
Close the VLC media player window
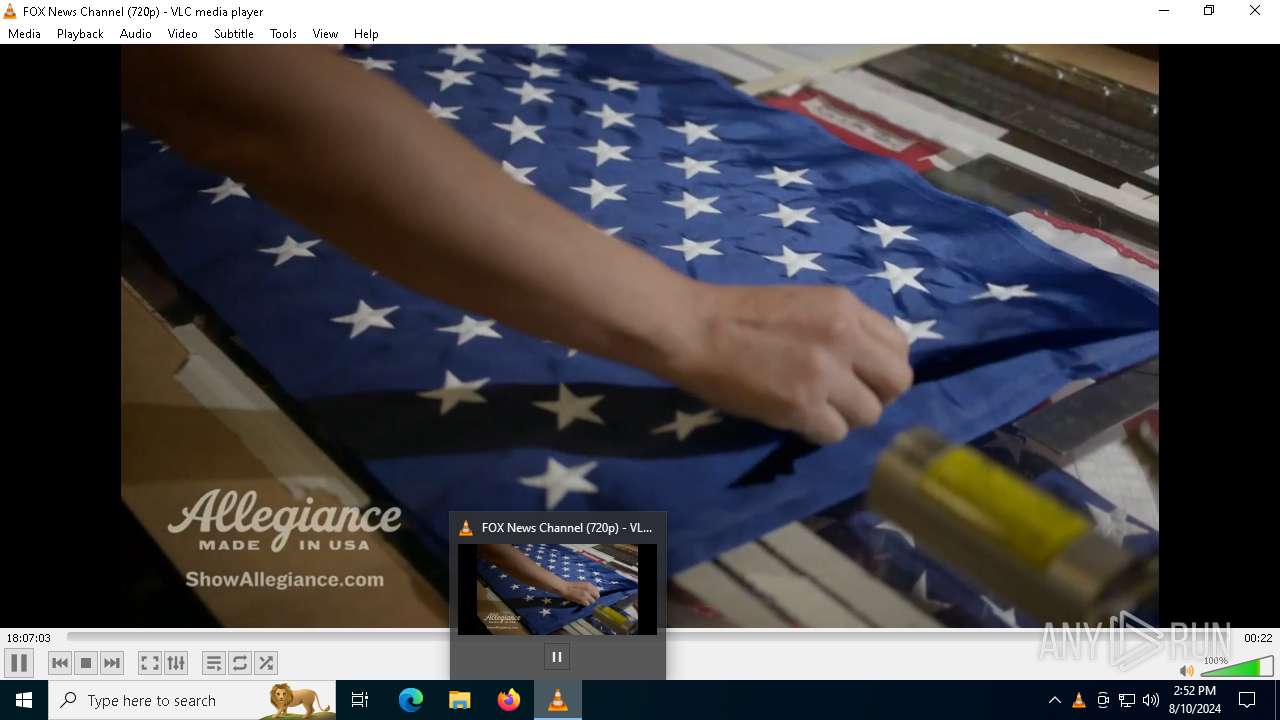pos(1255,11)
